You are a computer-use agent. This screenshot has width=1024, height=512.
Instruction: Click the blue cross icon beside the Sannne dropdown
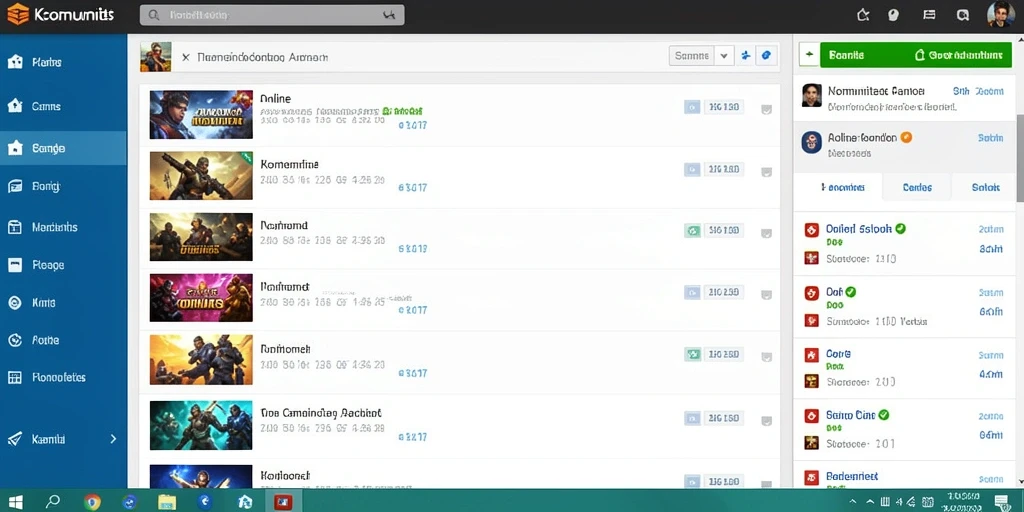pos(746,56)
